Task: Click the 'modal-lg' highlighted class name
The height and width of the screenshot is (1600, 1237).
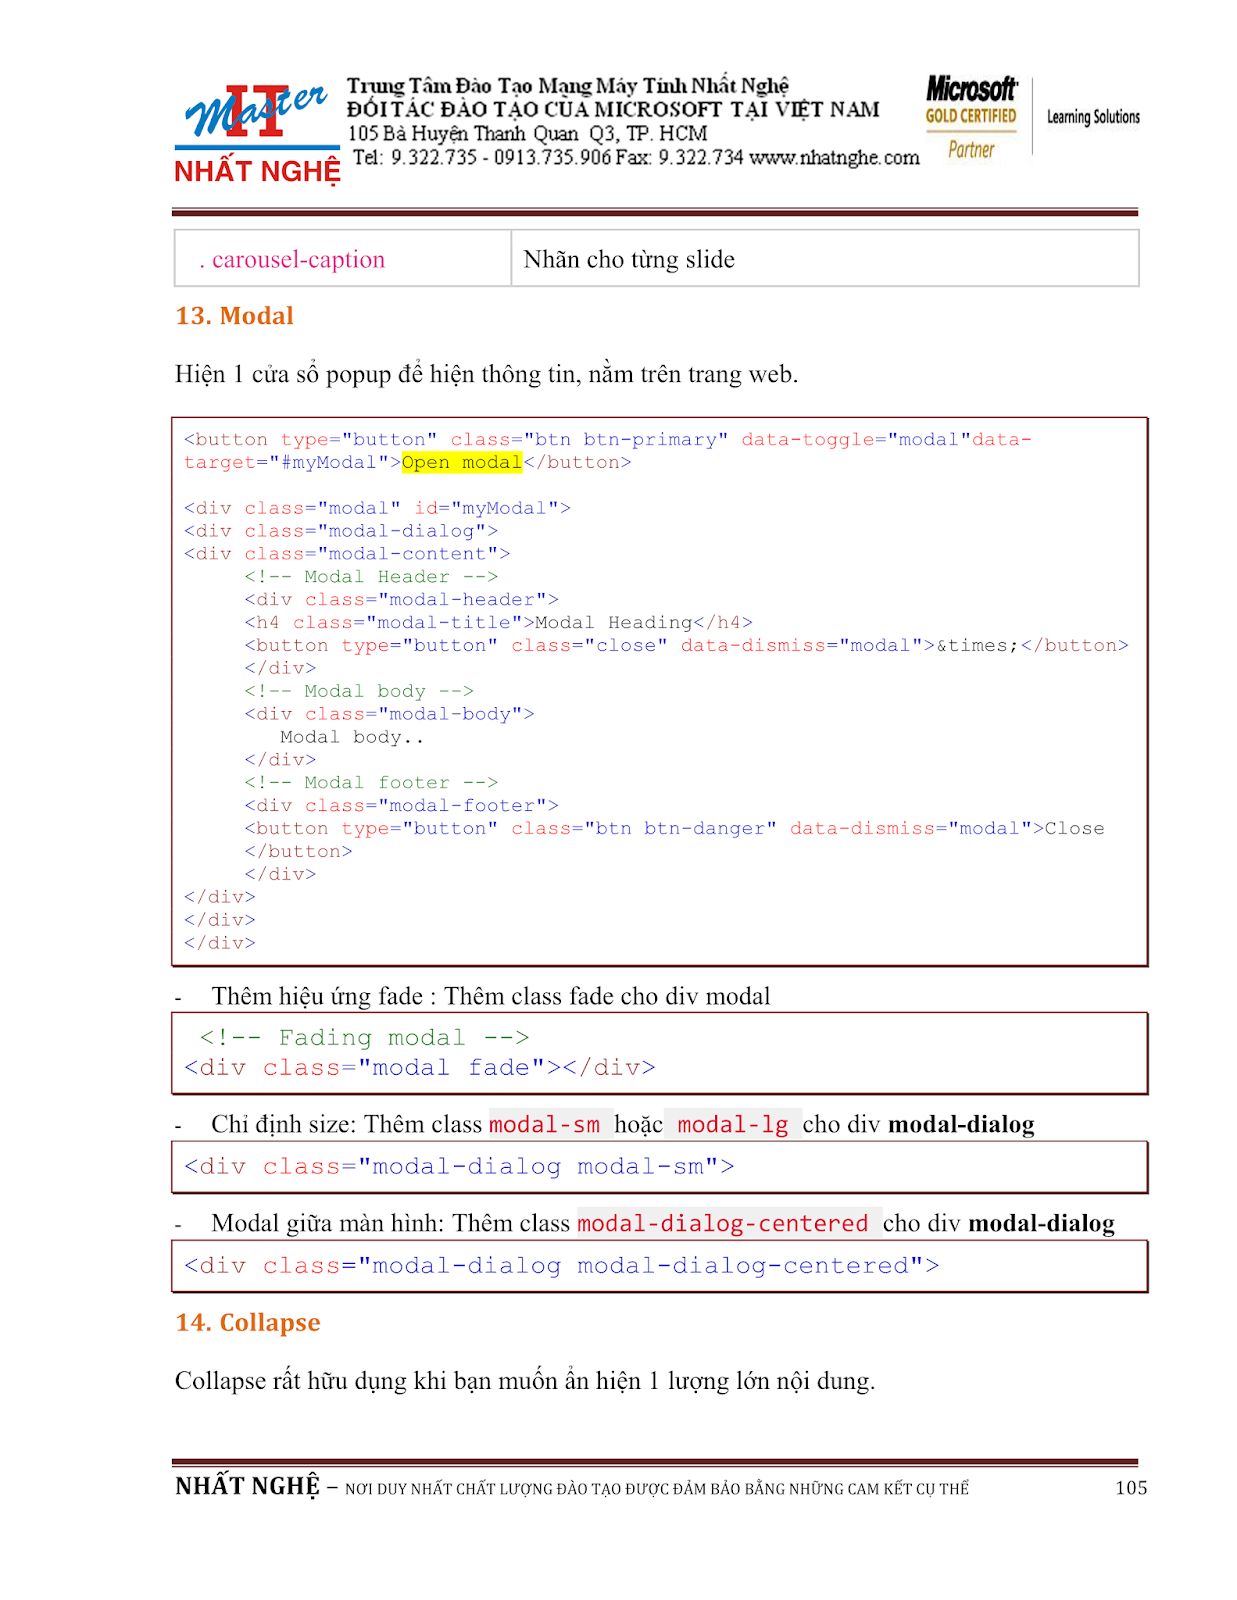Action: 733,1125
